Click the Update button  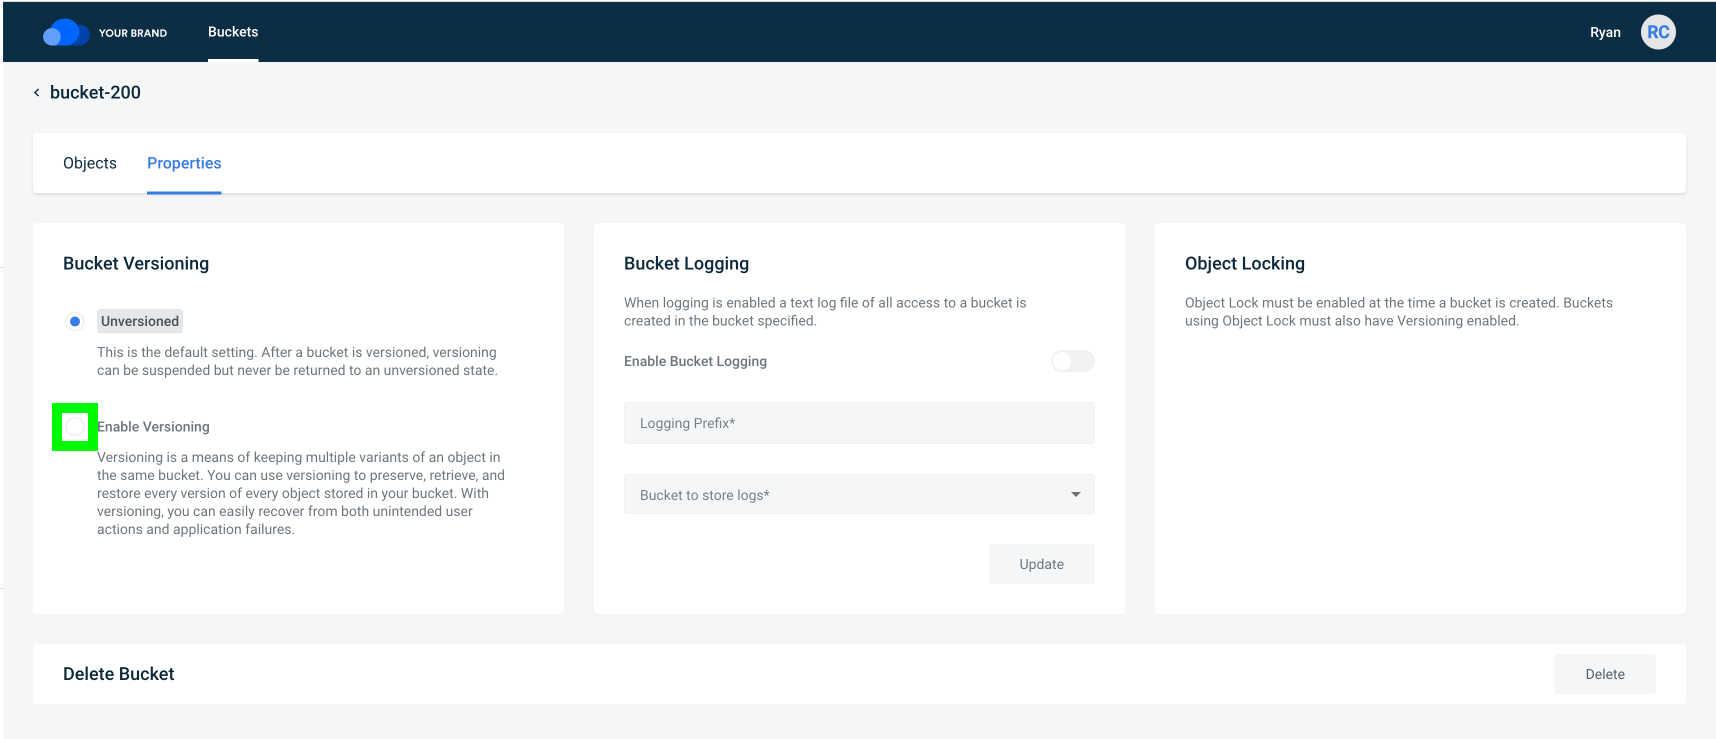1041,564
